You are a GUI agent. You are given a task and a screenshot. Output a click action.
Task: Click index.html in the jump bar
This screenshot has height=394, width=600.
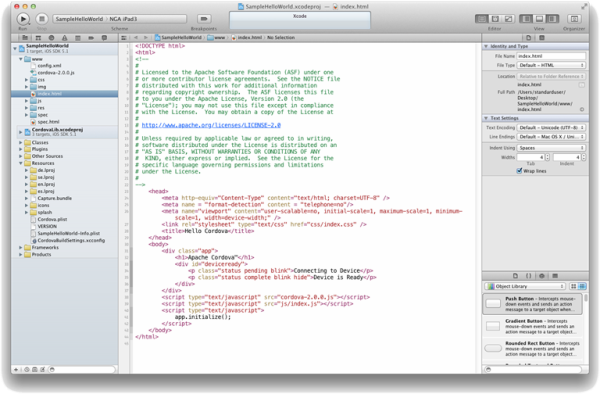point(247,37)
